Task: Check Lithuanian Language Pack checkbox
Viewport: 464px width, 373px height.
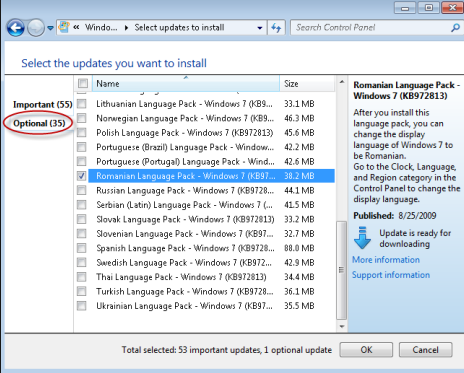Action: [x=81, y=104]
